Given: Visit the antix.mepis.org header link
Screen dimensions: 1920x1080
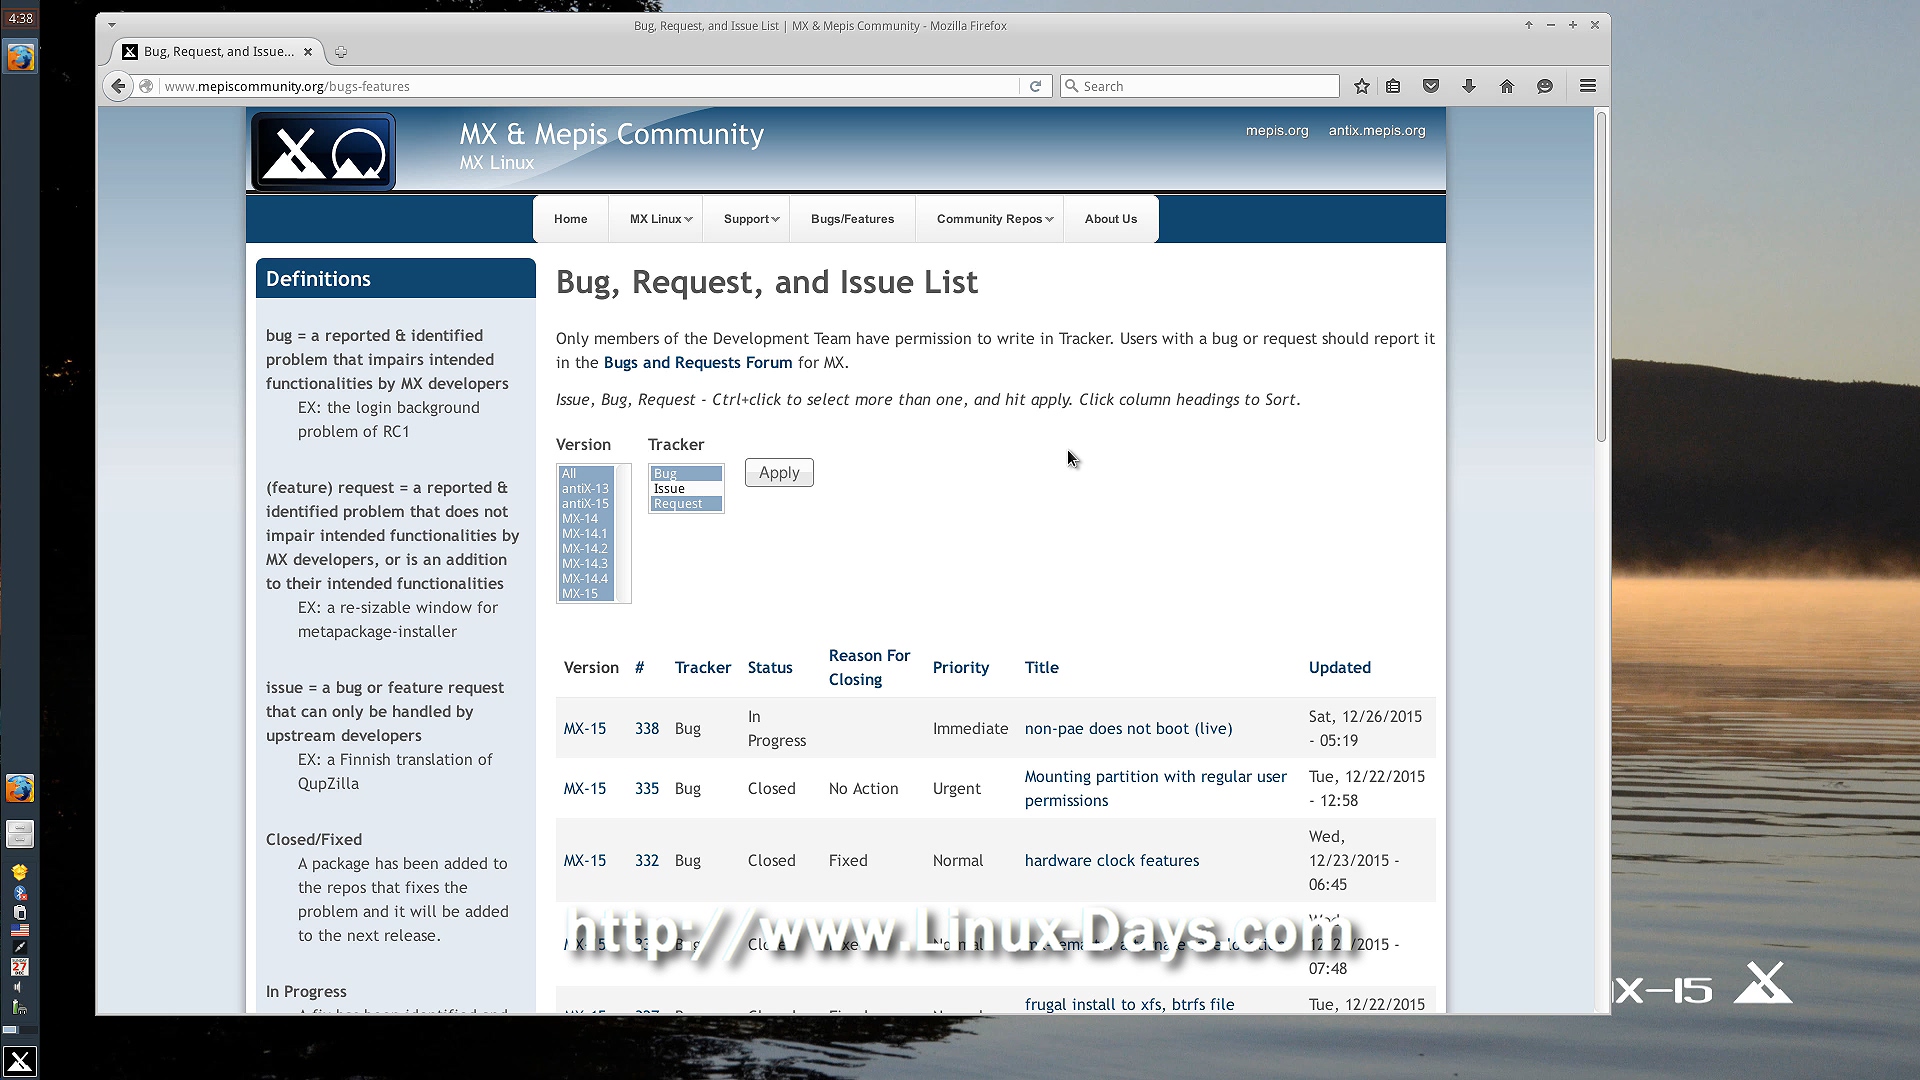Looking at the screenshot, I should pyautogui.click(x=1376, y=131).
